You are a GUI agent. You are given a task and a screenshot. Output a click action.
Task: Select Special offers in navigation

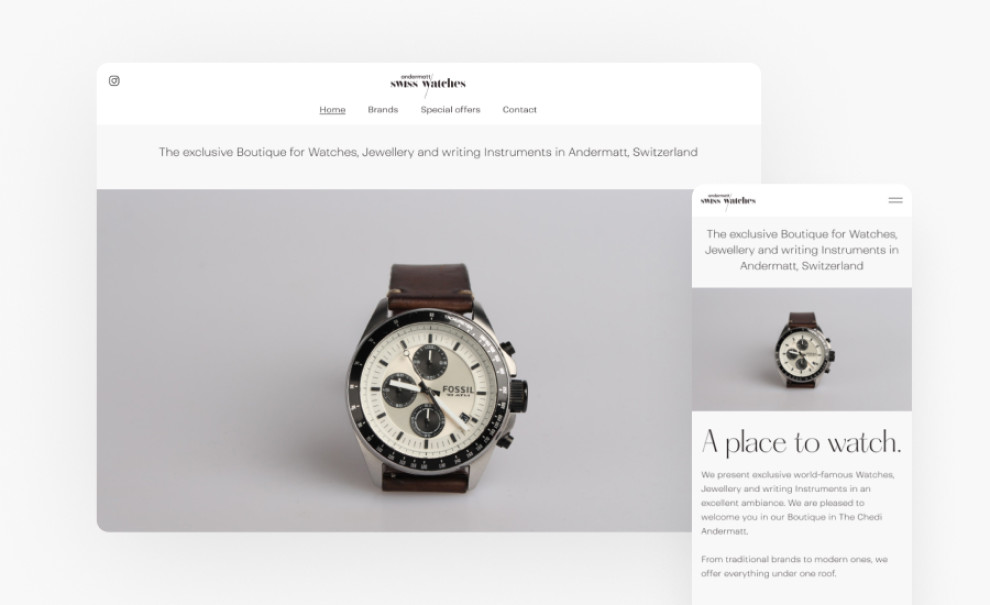pyautogui.click(x=450, y=110)
